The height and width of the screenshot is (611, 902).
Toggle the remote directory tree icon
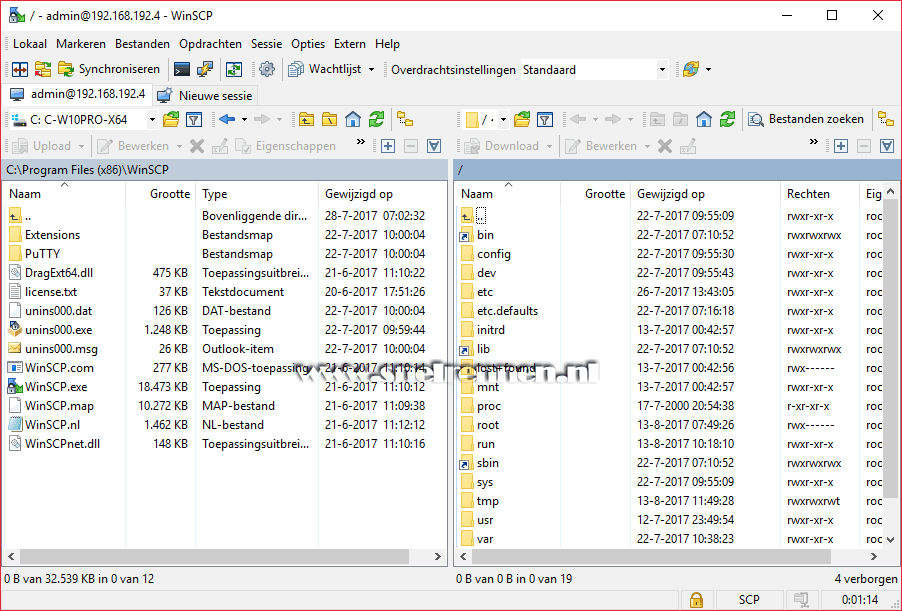886,120
